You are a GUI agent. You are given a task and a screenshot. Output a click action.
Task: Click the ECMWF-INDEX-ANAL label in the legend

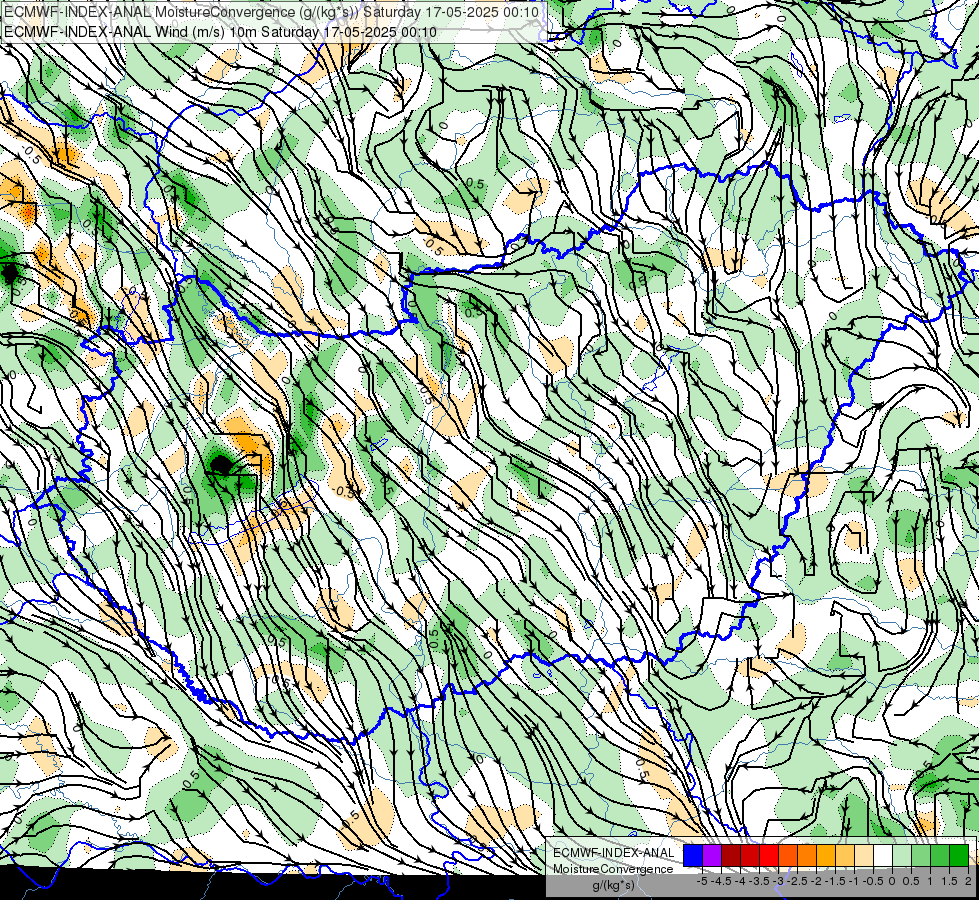click(614, 853)
